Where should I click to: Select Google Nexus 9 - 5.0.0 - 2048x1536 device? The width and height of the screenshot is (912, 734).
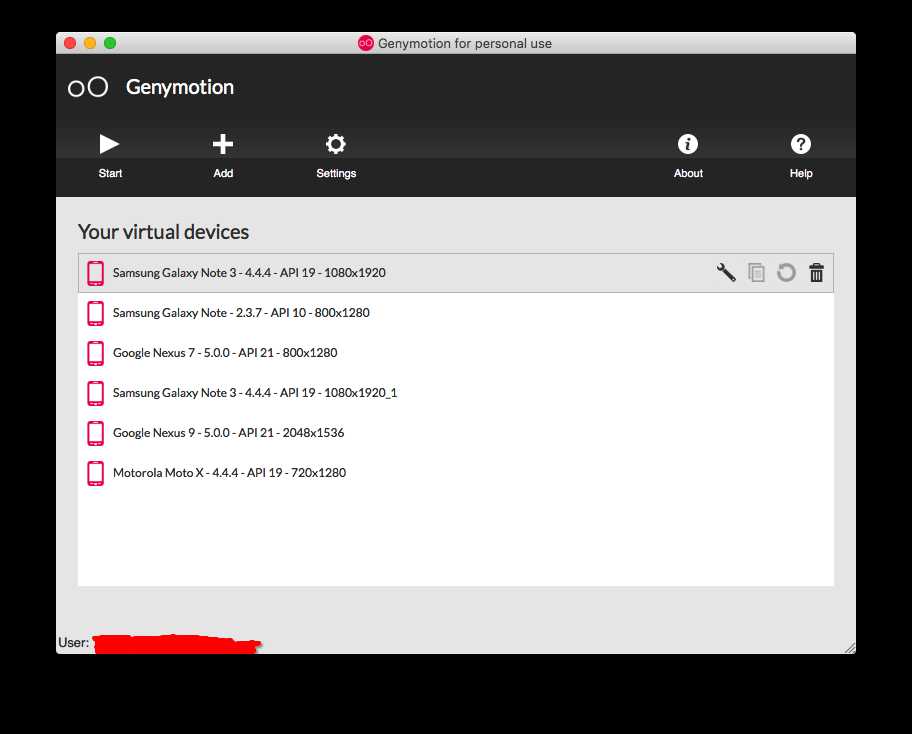[455, 433]
